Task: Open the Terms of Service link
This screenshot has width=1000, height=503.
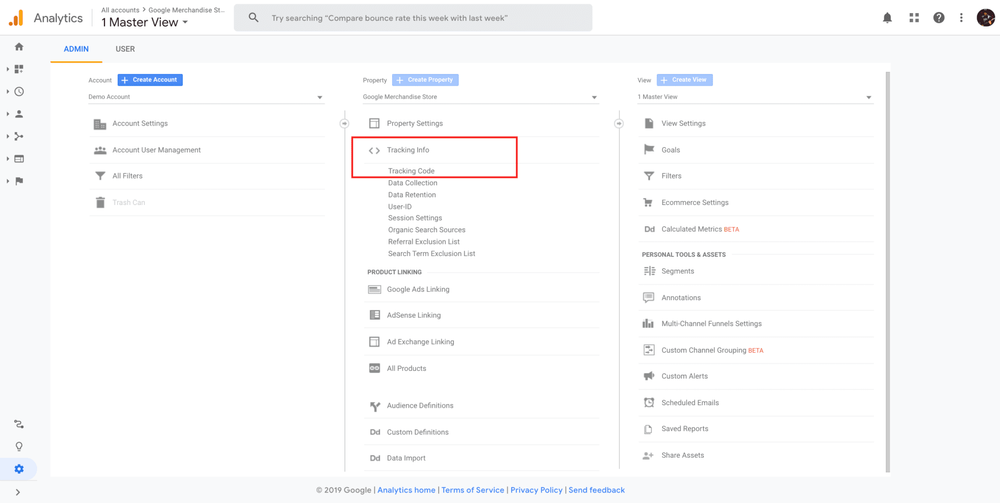Action: pyautogui.click(x=473, y=490)
